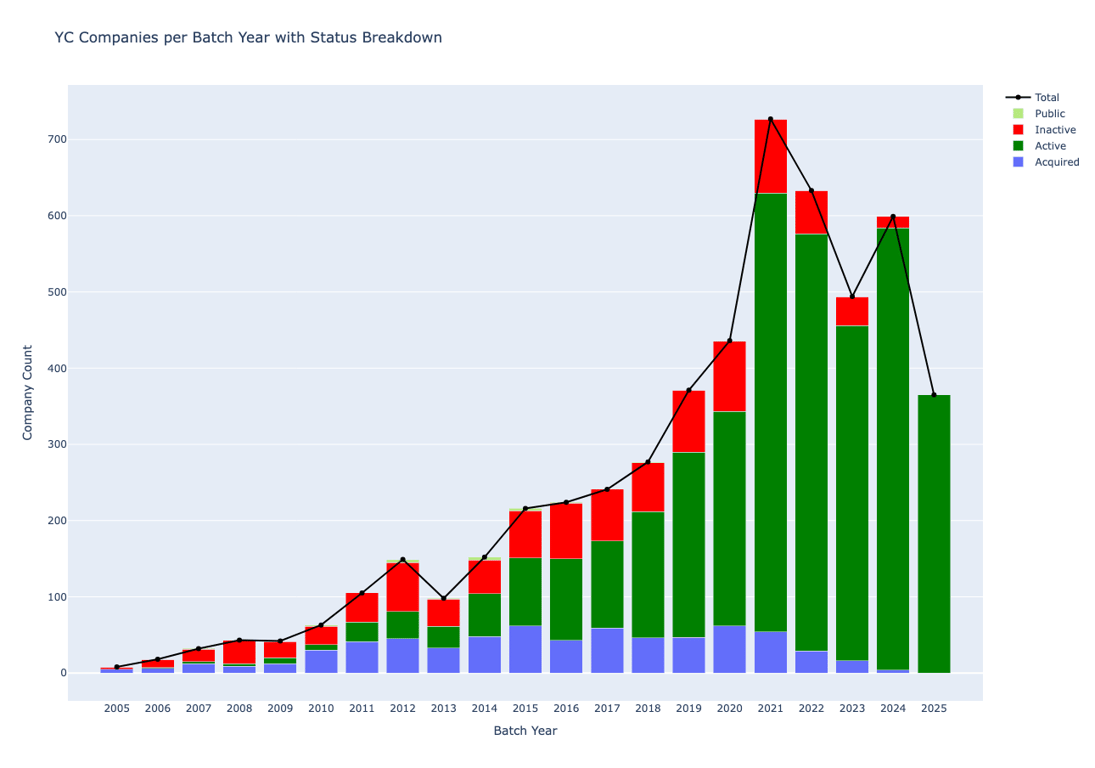Click the Total line marker at 2021 peak

coord(770,119)
